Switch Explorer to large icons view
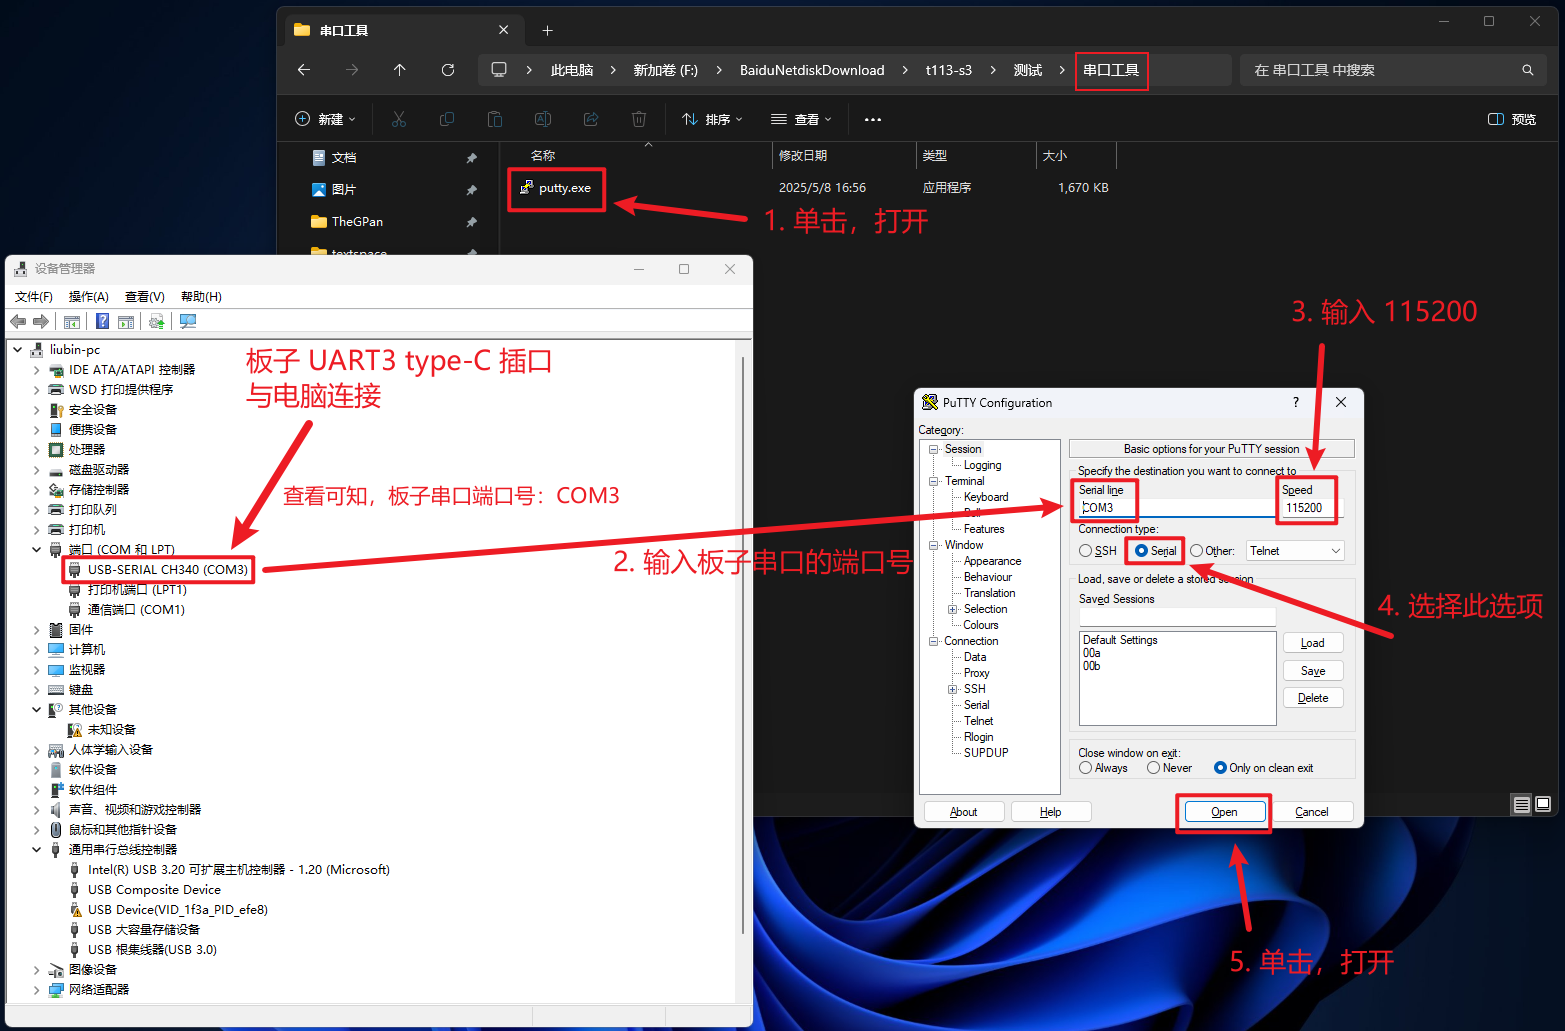Screen dimensions: 1565x1031 pos(1543,804)
